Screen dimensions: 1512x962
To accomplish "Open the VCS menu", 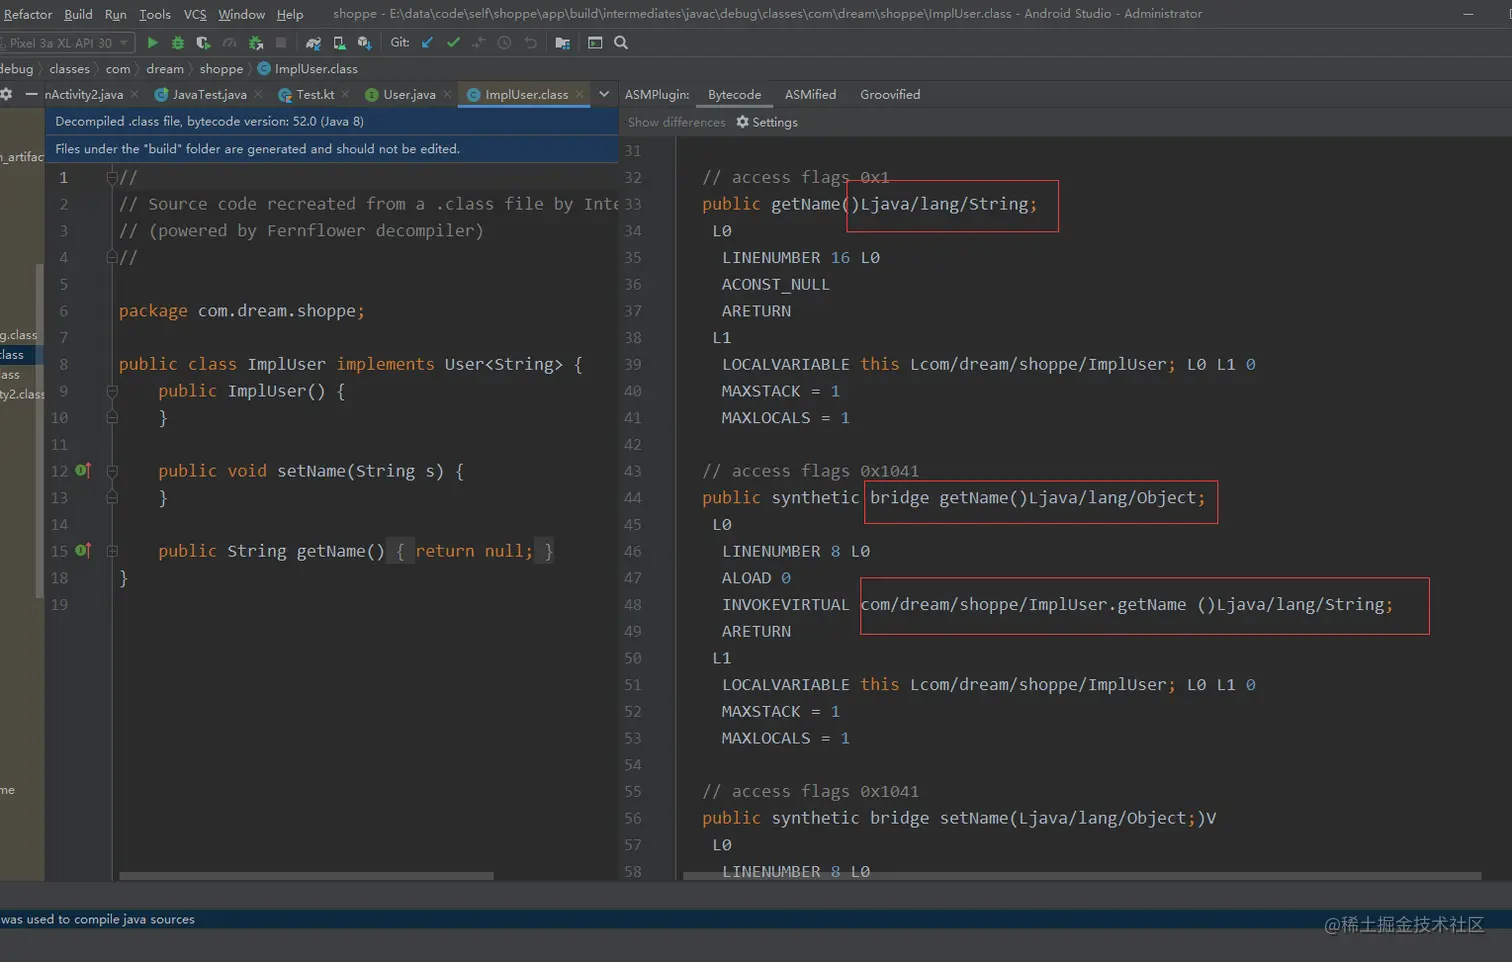I will (x=195, y=14).
